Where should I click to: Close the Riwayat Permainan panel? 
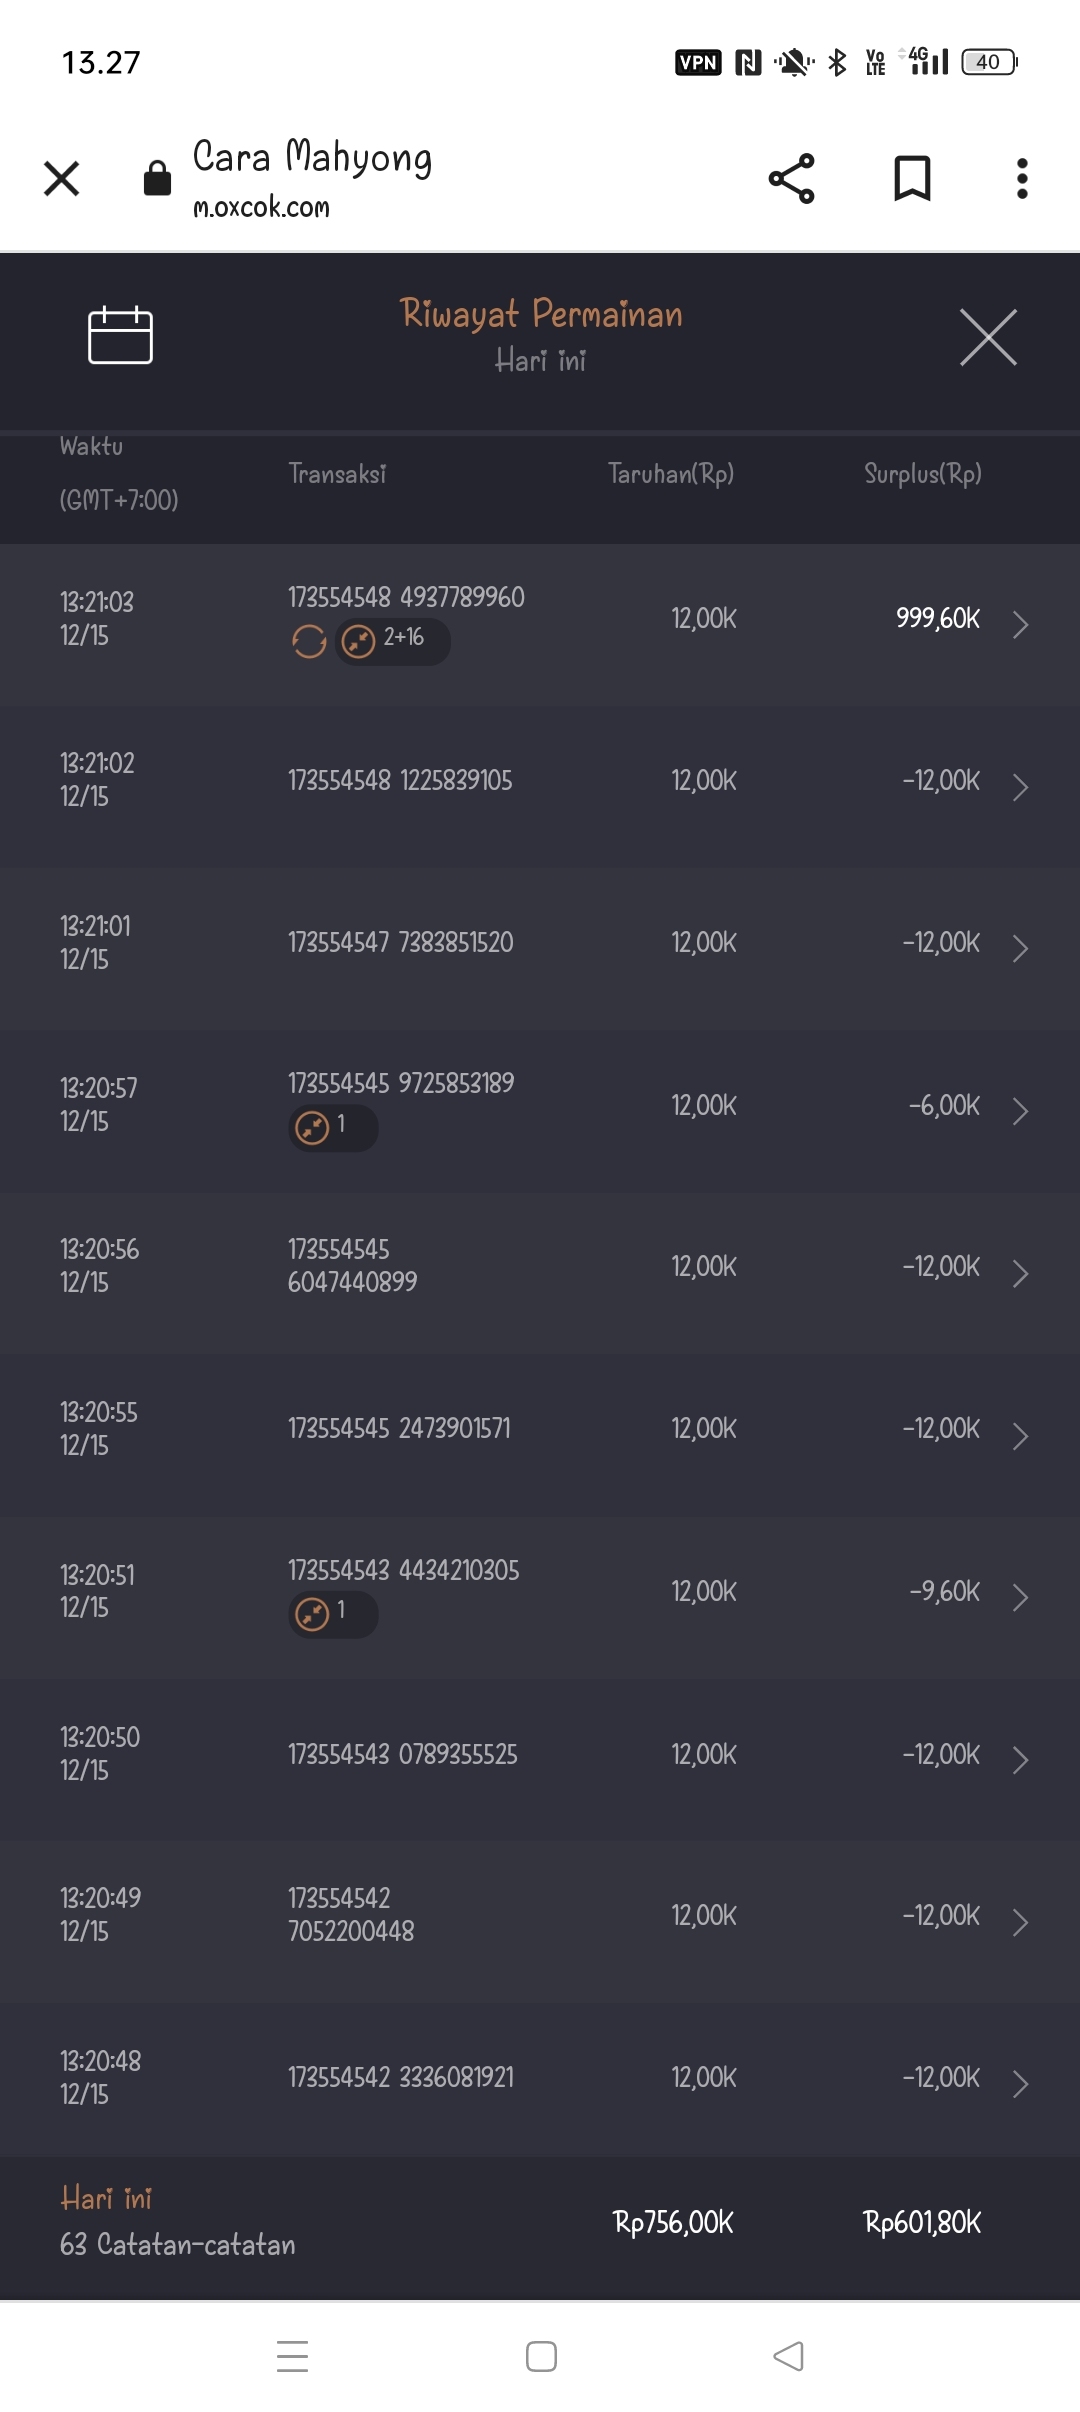pos(988,337)
